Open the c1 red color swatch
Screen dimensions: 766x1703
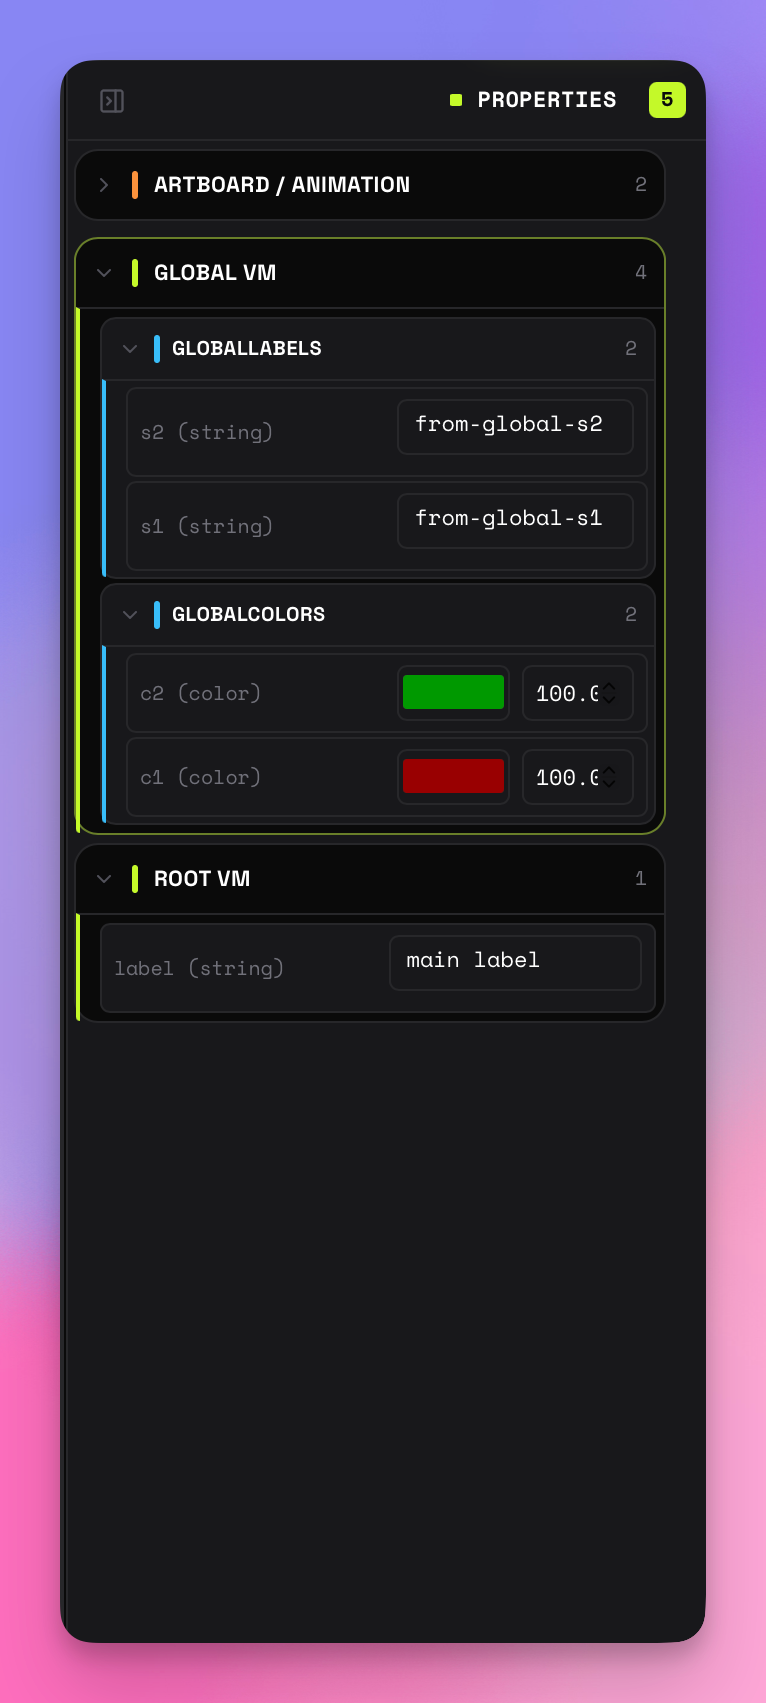453,777
